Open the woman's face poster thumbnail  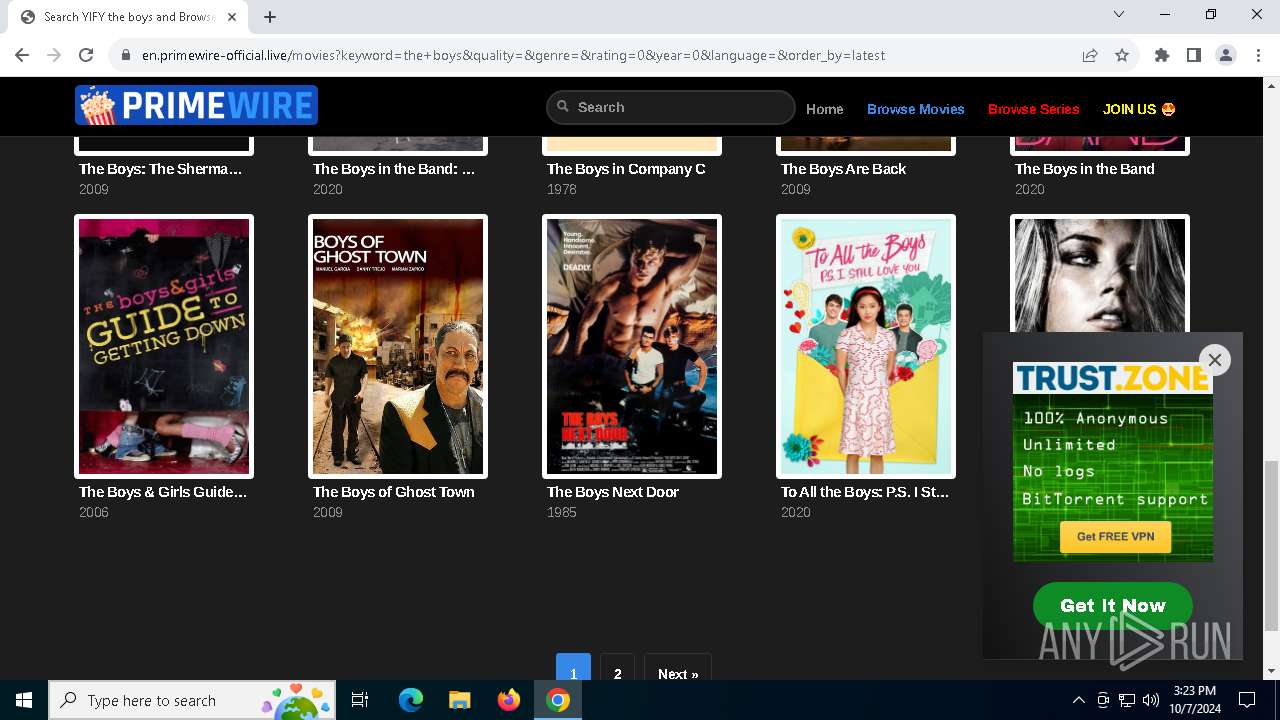1100,274
